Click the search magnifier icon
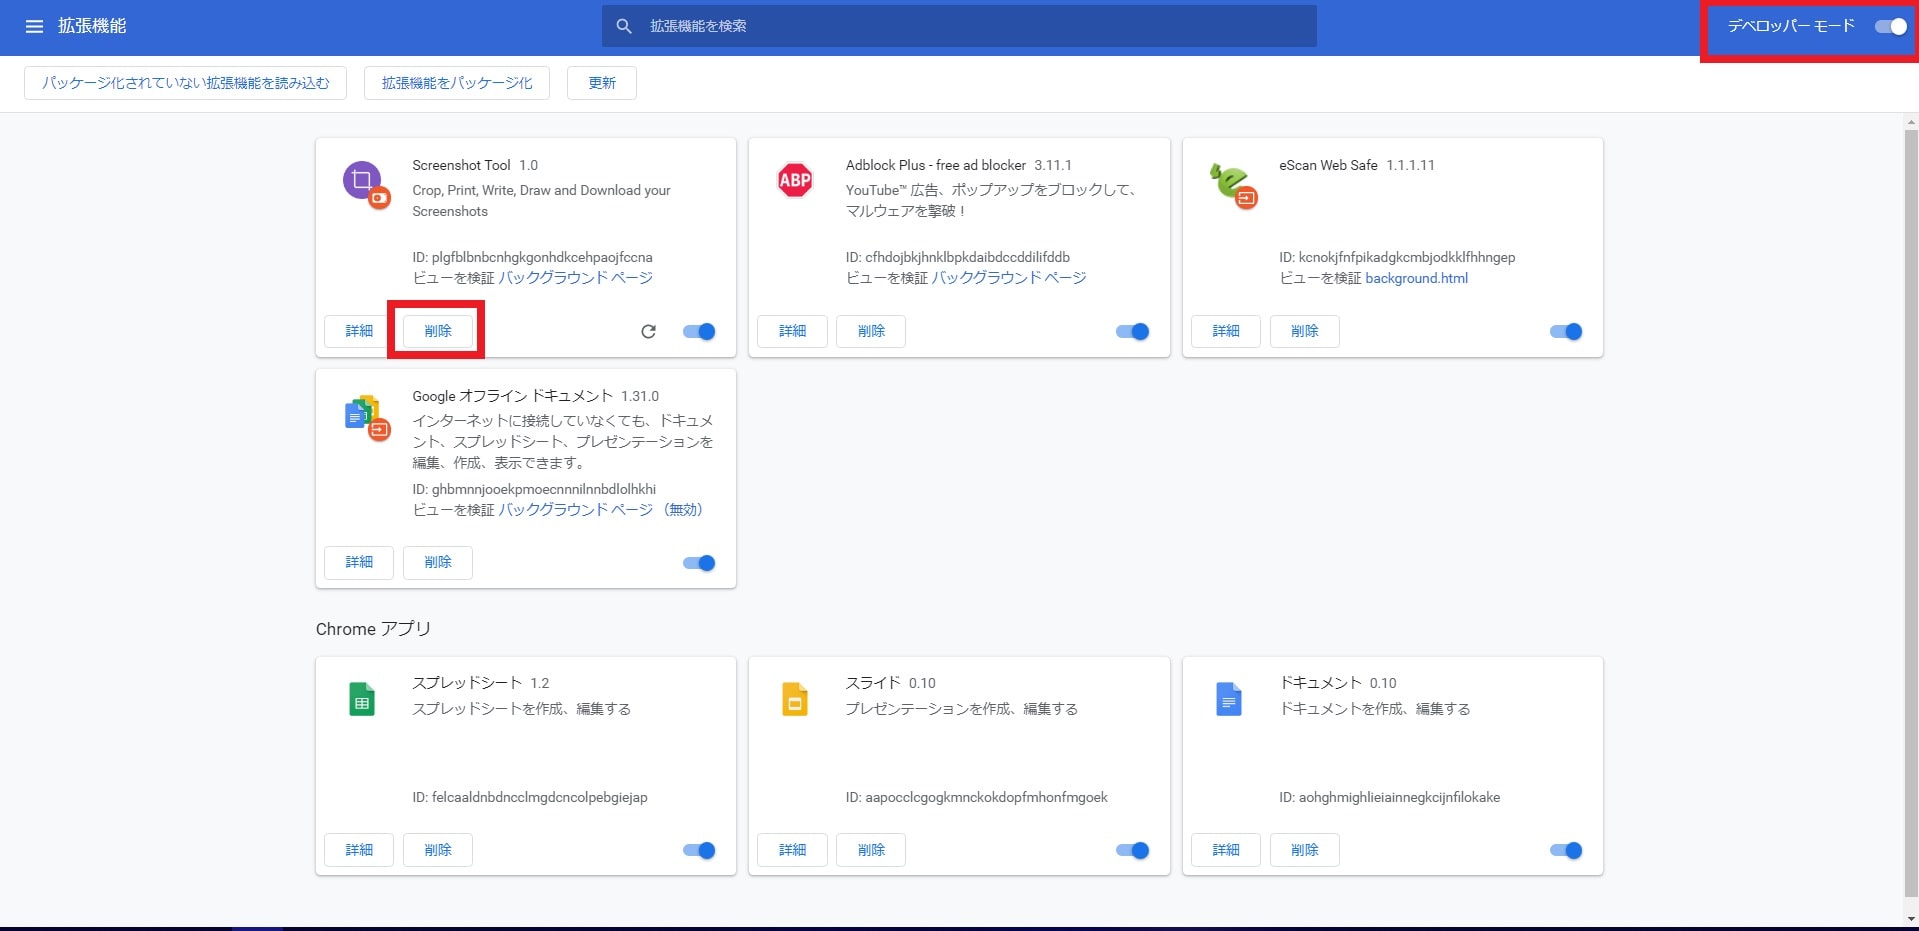The width and height of the screenshot is (1919, 931). click(624, 26)
